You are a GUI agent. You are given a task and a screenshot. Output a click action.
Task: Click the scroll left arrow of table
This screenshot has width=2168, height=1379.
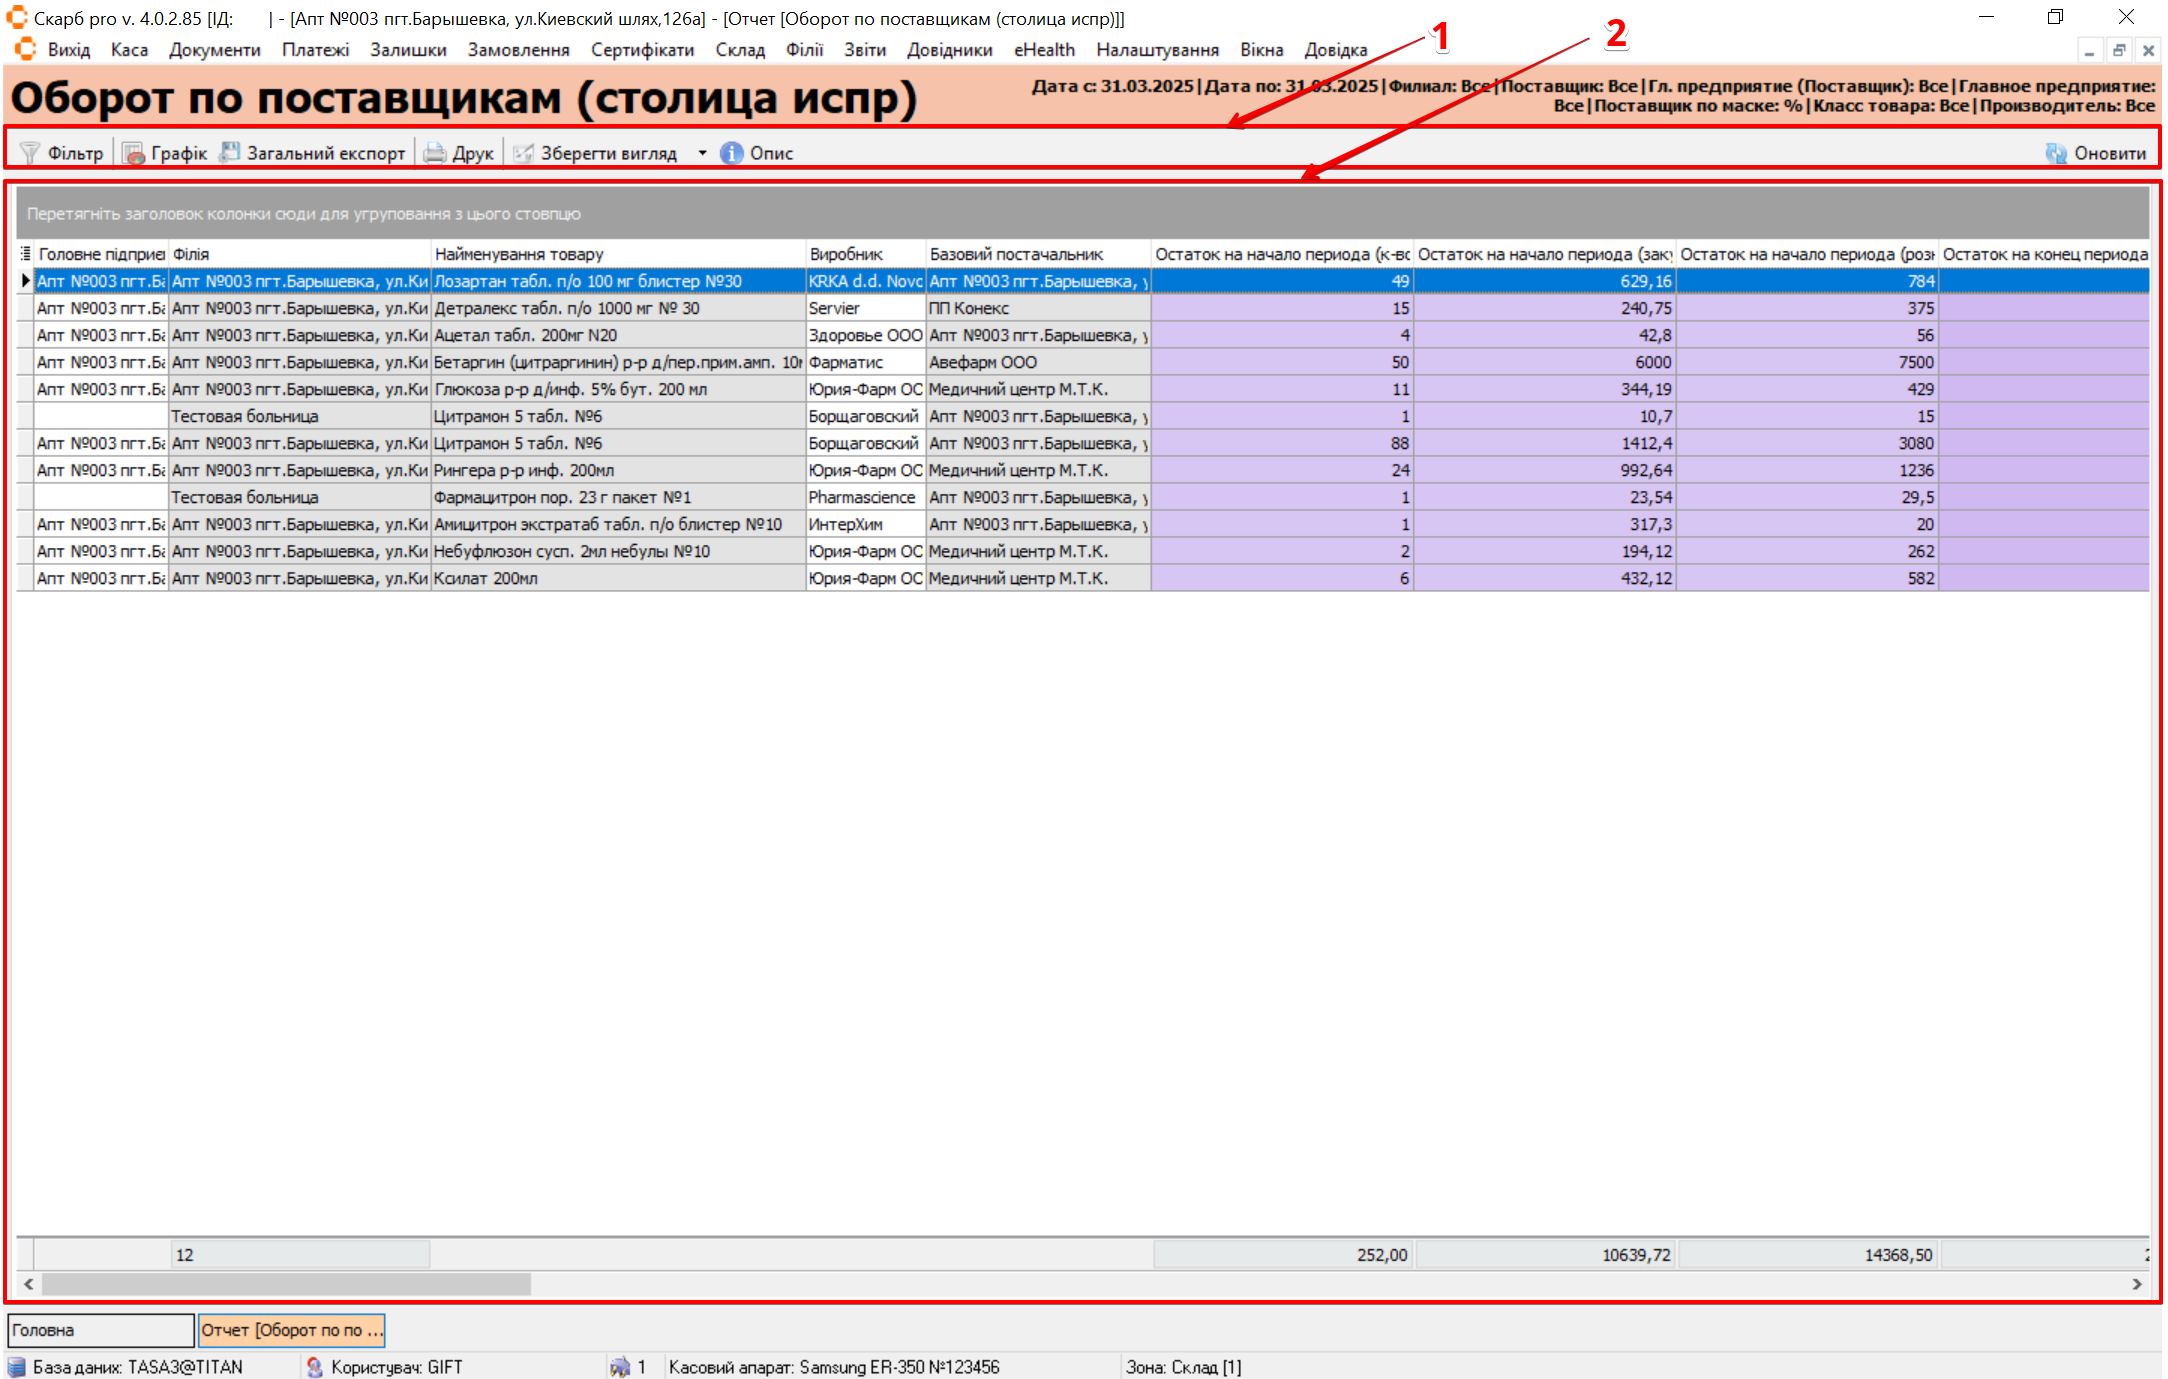point(29,1284)
